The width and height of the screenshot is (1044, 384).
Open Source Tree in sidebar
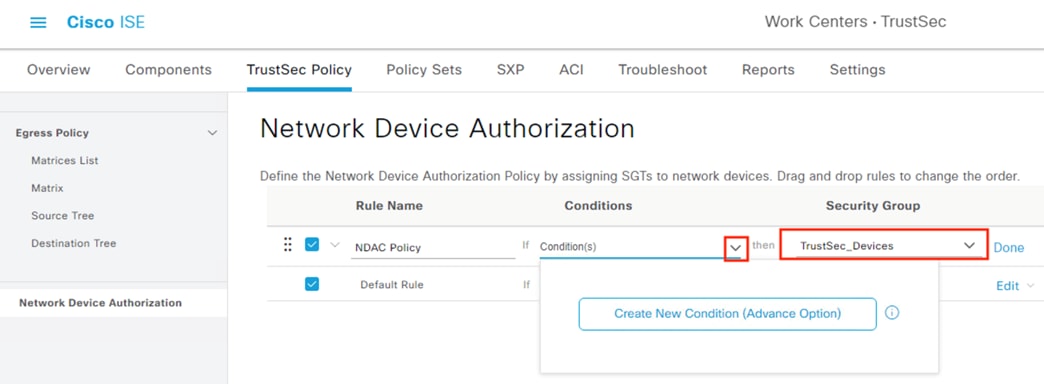[x=63, y=216]
